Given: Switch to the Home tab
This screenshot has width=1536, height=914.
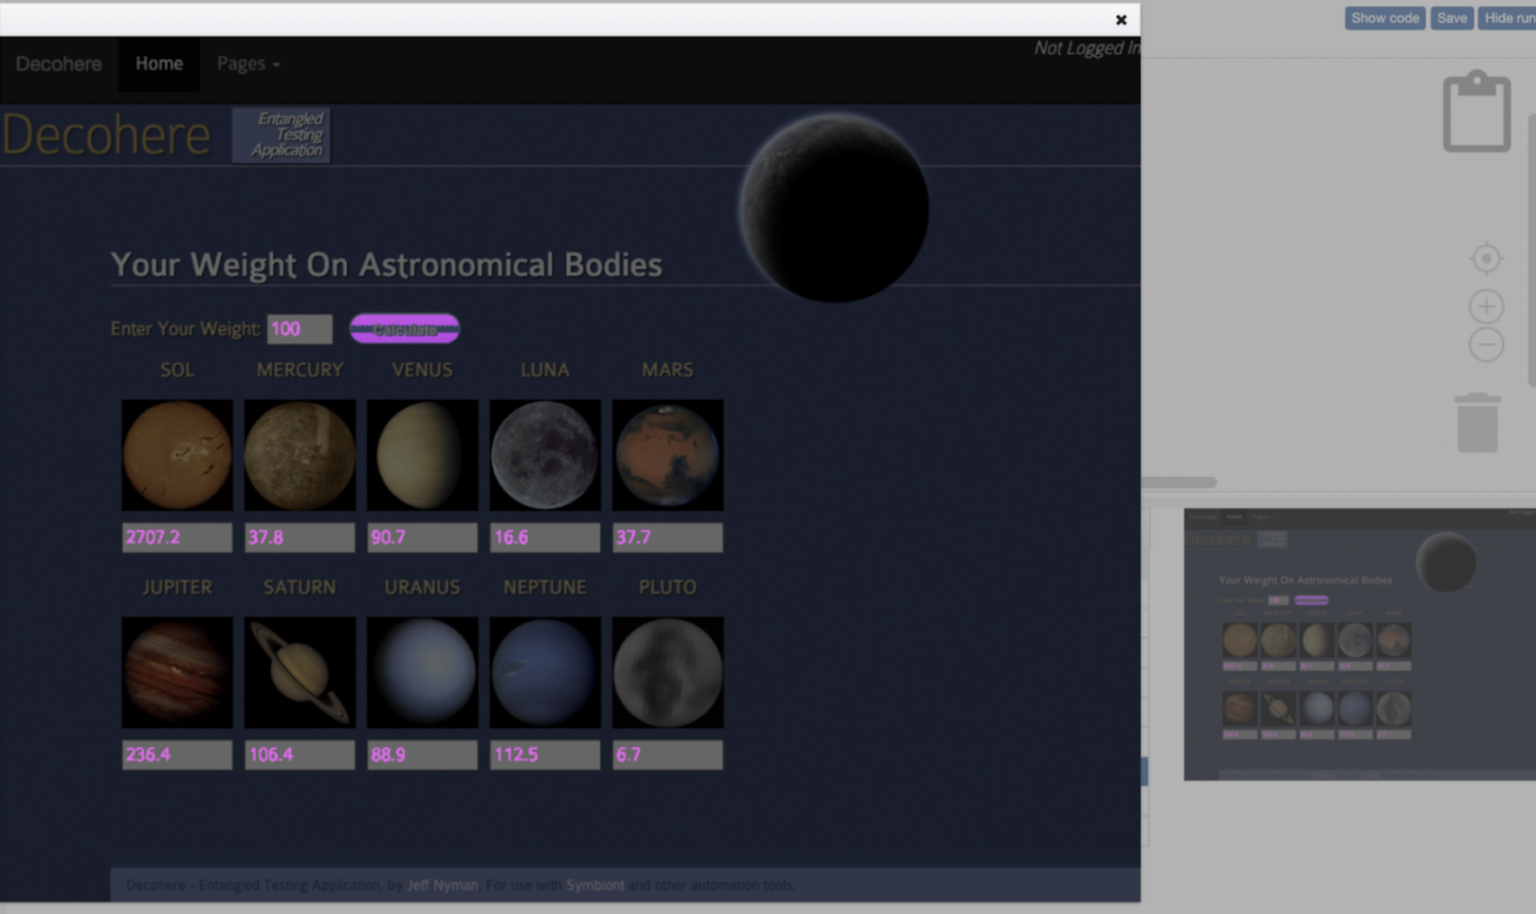Looking at the screenshot, I should (x=158, y=63).
